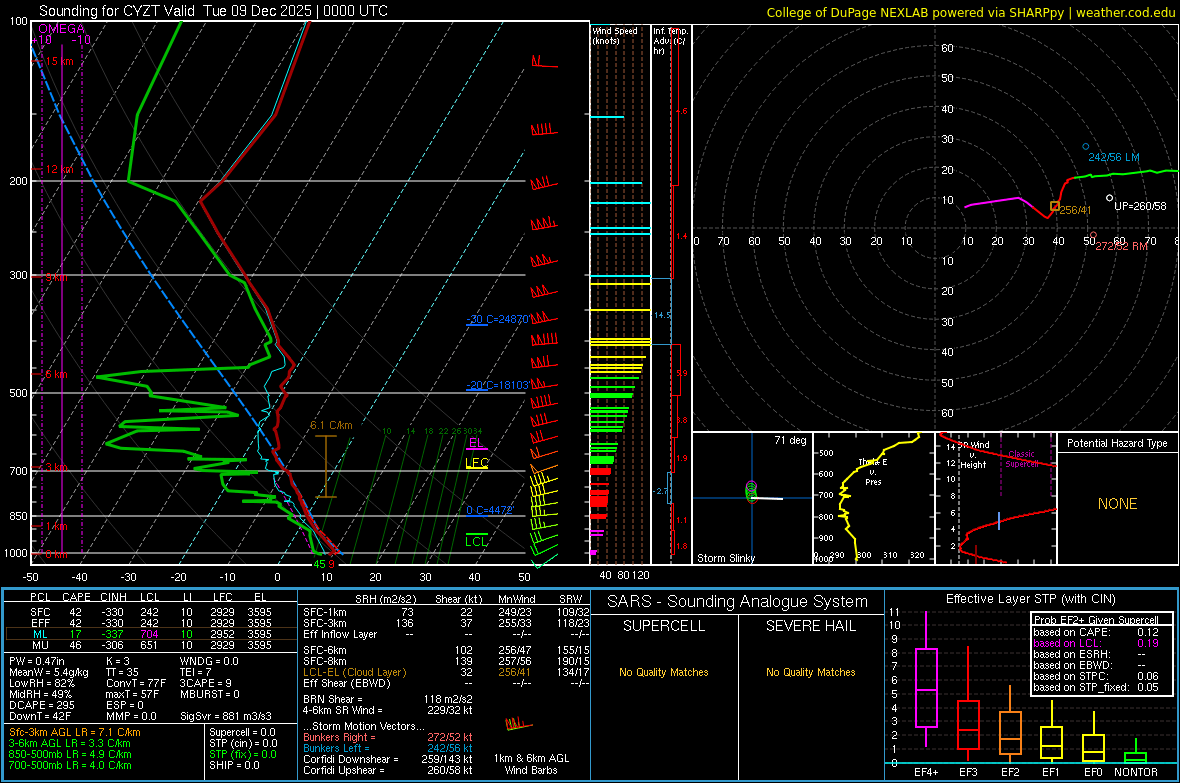Click the ConvT = 77F value
Screen dimensions: 1180x783
135,683
